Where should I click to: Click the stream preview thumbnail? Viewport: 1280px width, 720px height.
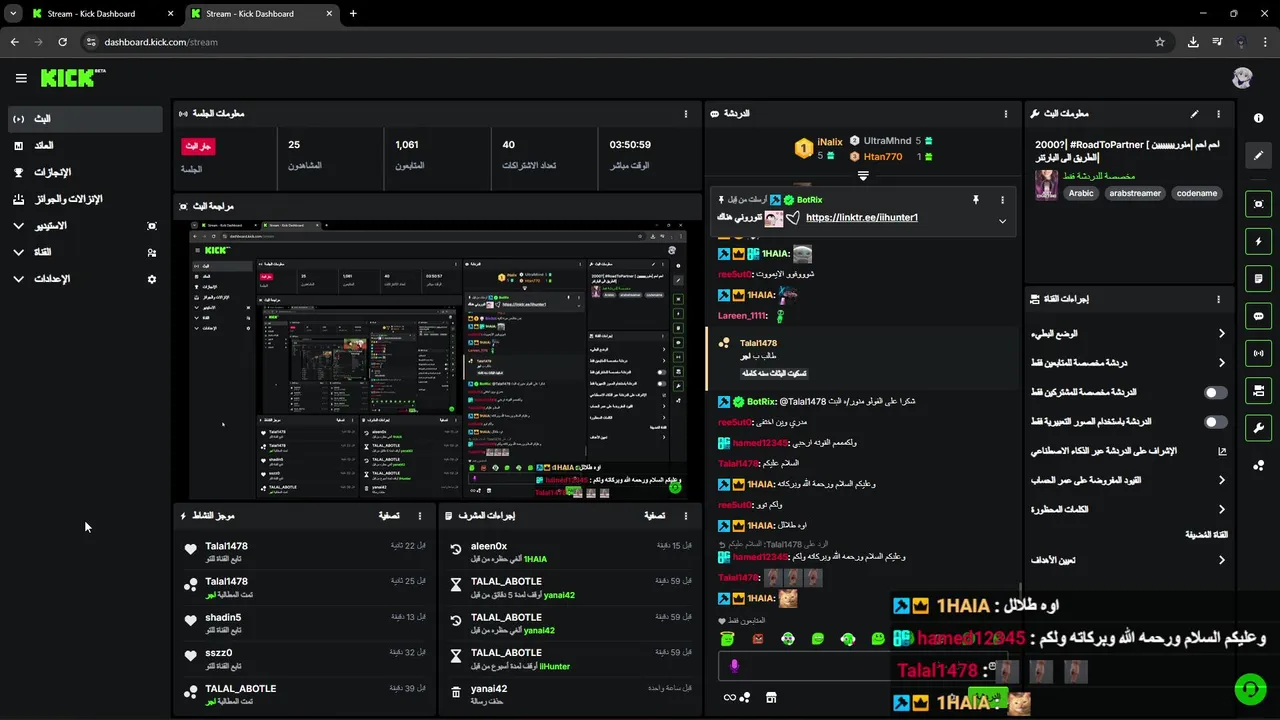(x=437, y=360)
